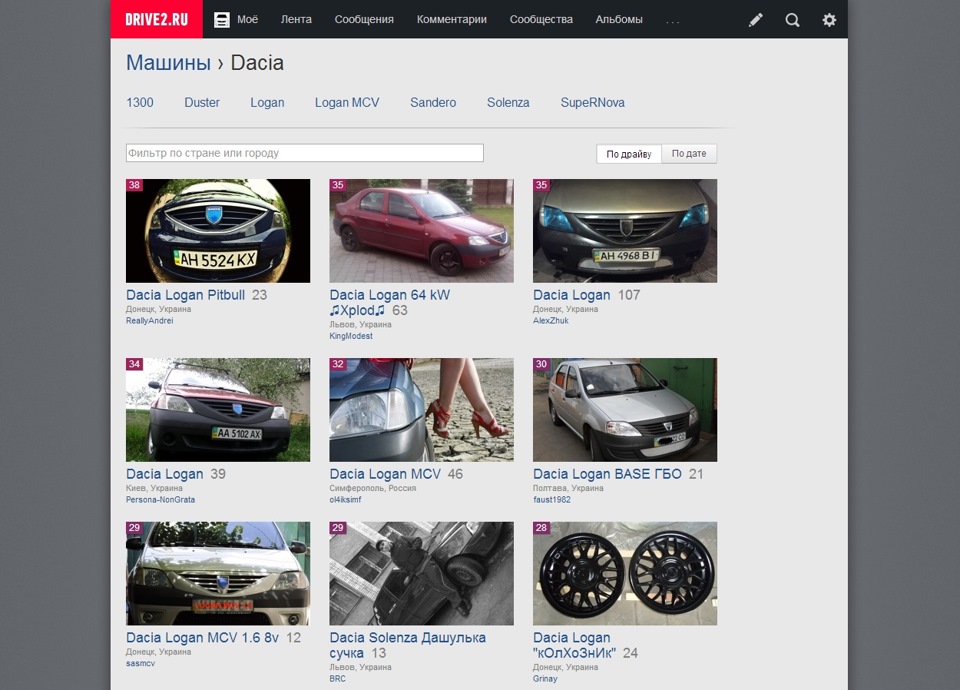Open the Dacia Logan MCV 1.6 8v photo
The image size is (960, 690).
pos(218,574)
